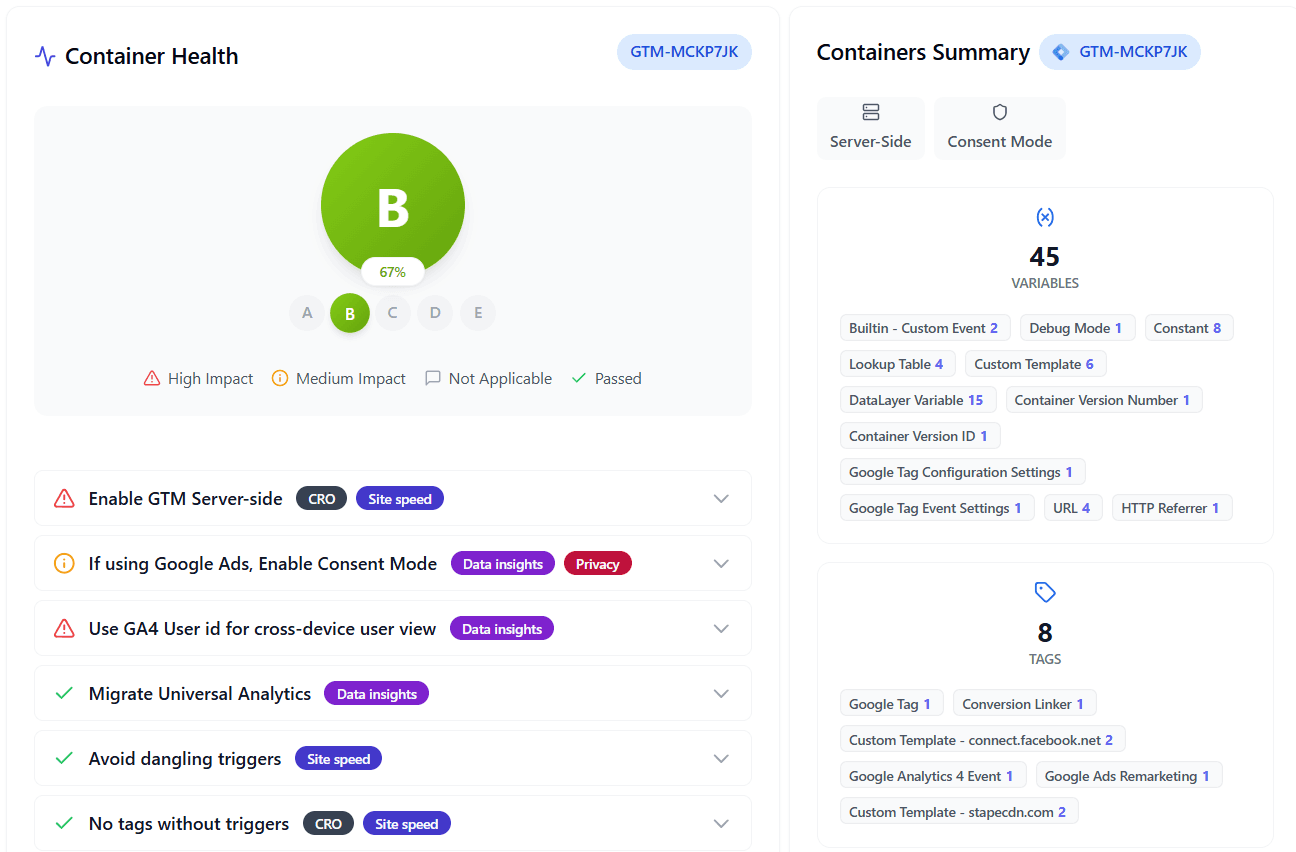Expand the GA4 User id row chevron
This screenshot has width=1296, height=852.
coord(721,628)
